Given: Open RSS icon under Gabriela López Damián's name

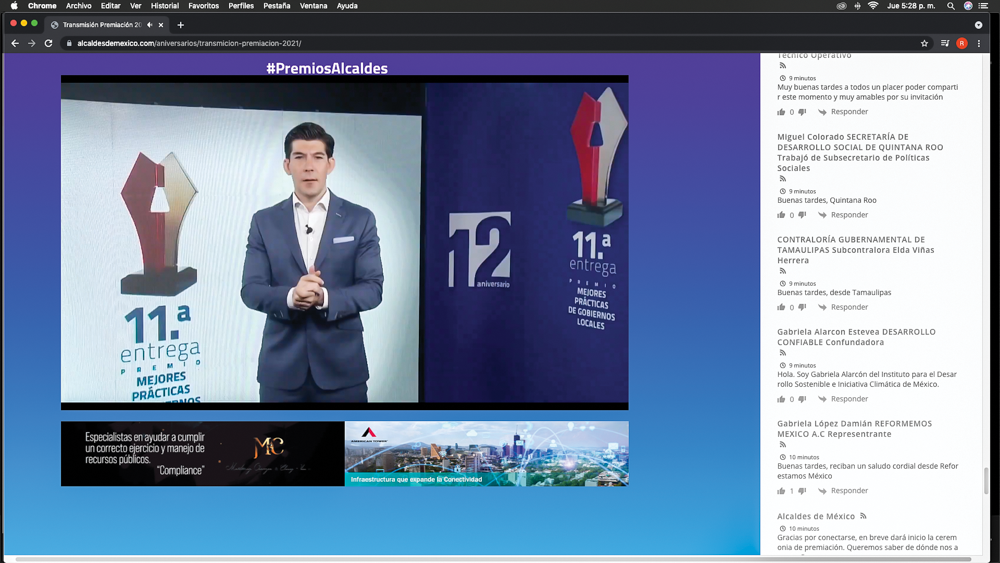Looking at the screenshot, I should tap(783, 444).
